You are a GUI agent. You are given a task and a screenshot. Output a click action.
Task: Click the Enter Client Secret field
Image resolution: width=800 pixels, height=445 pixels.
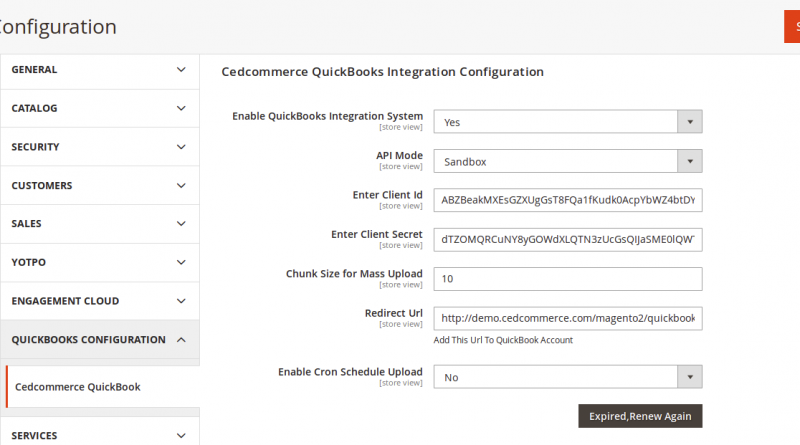click(567, 239)
